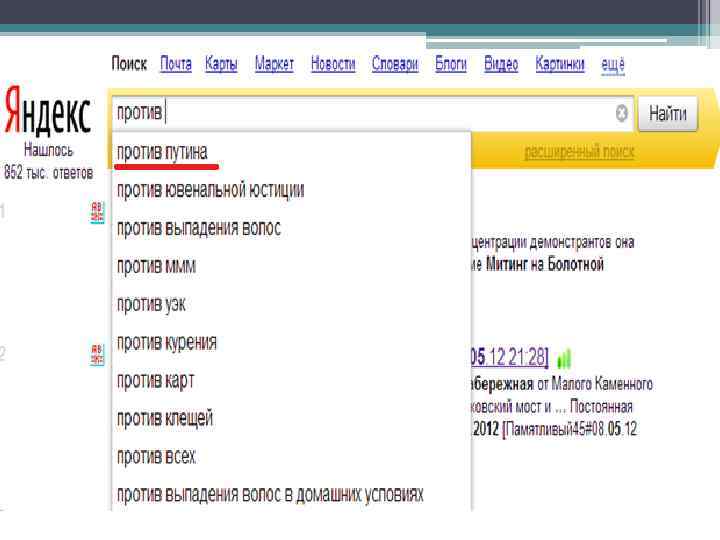Switch to the Блоги section
This screenshot has width=720, height=540.
450,64
